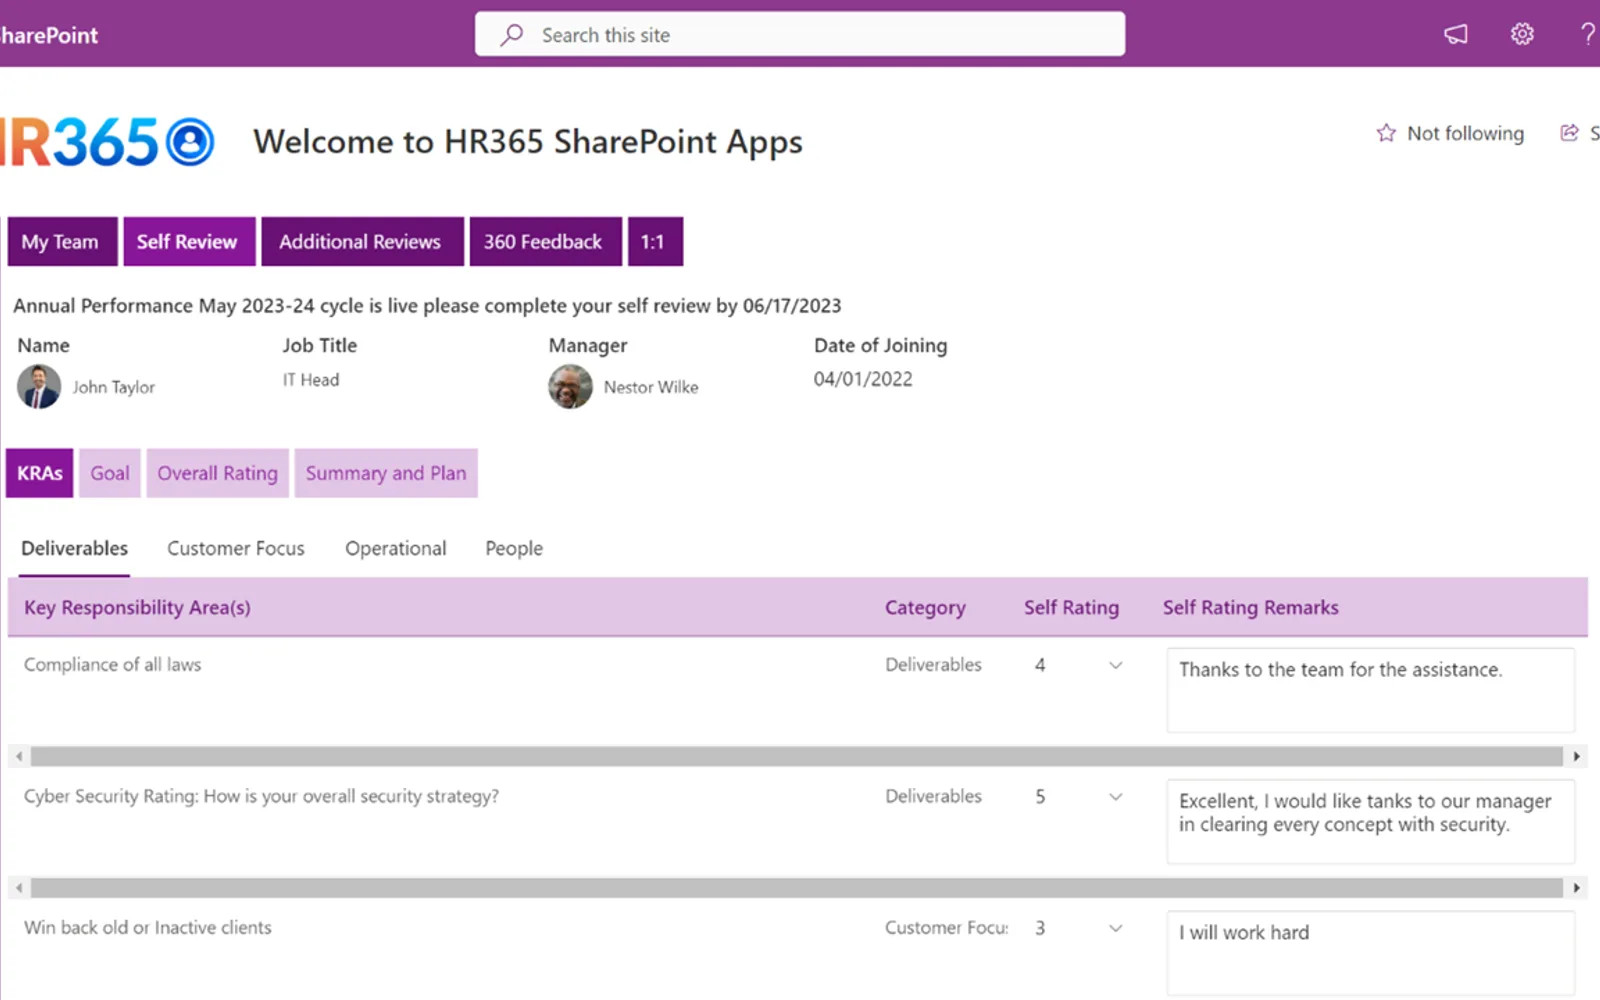Click the Category column header
1600x1000 pixels.
[x=925, y=608]
